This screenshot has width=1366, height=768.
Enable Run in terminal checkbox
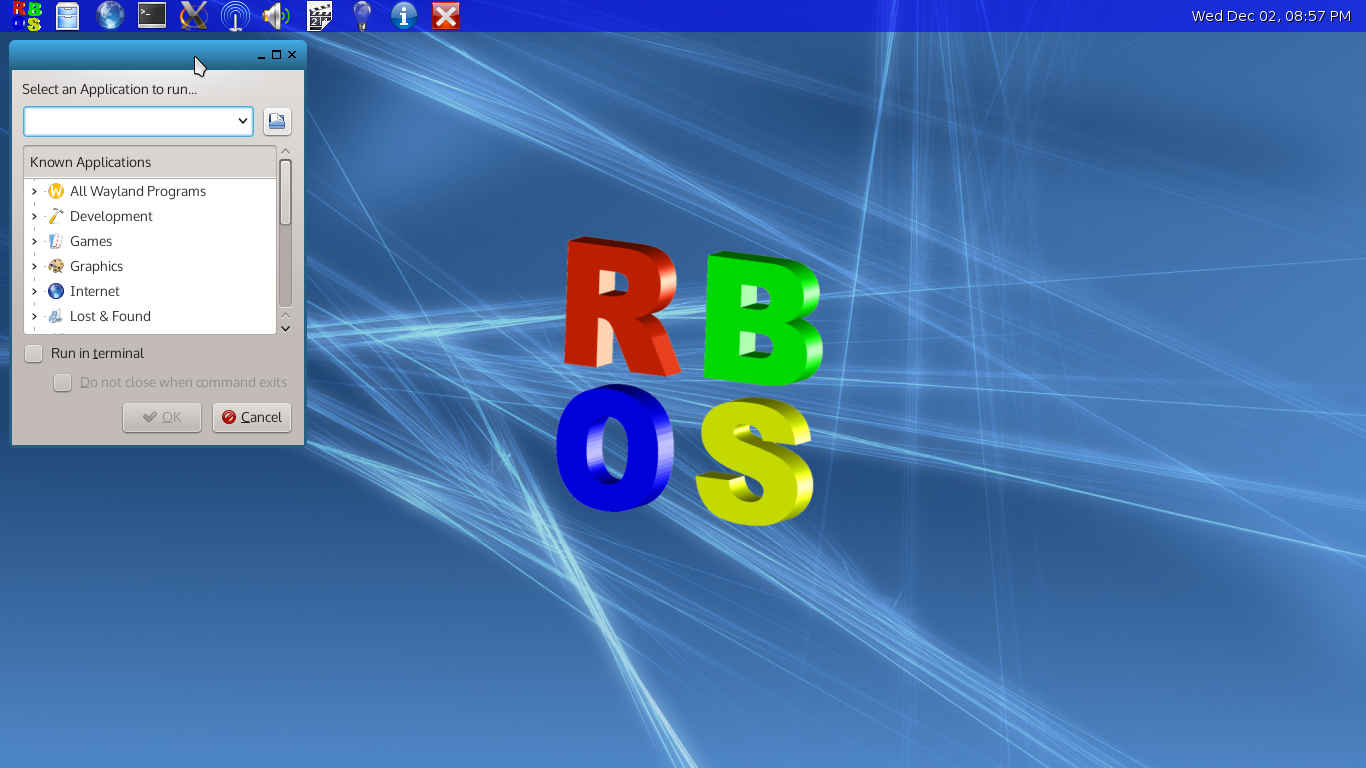(x=34, y=353)
